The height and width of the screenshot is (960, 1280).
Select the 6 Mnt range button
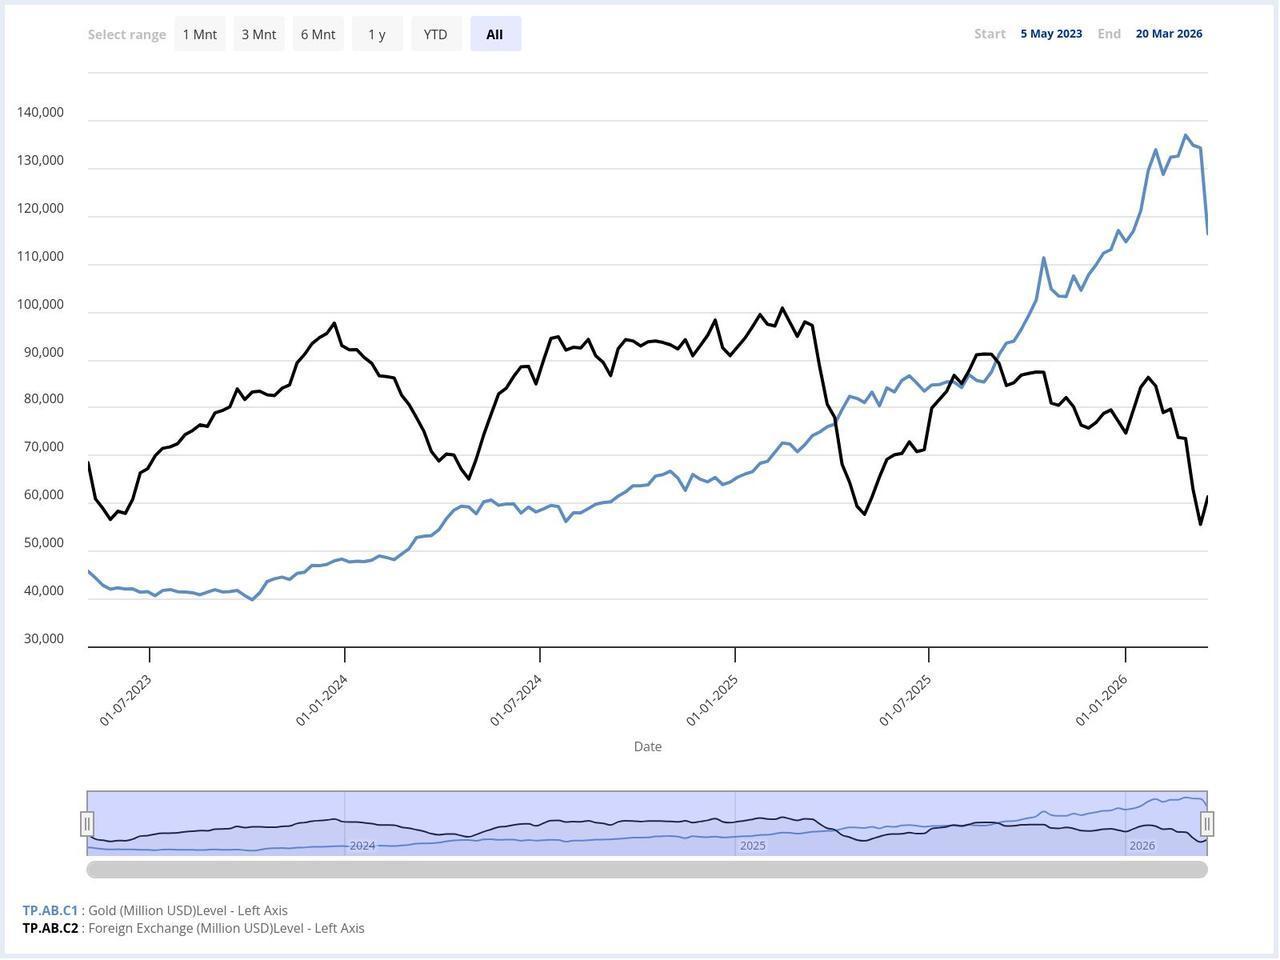tap(317, 33)
